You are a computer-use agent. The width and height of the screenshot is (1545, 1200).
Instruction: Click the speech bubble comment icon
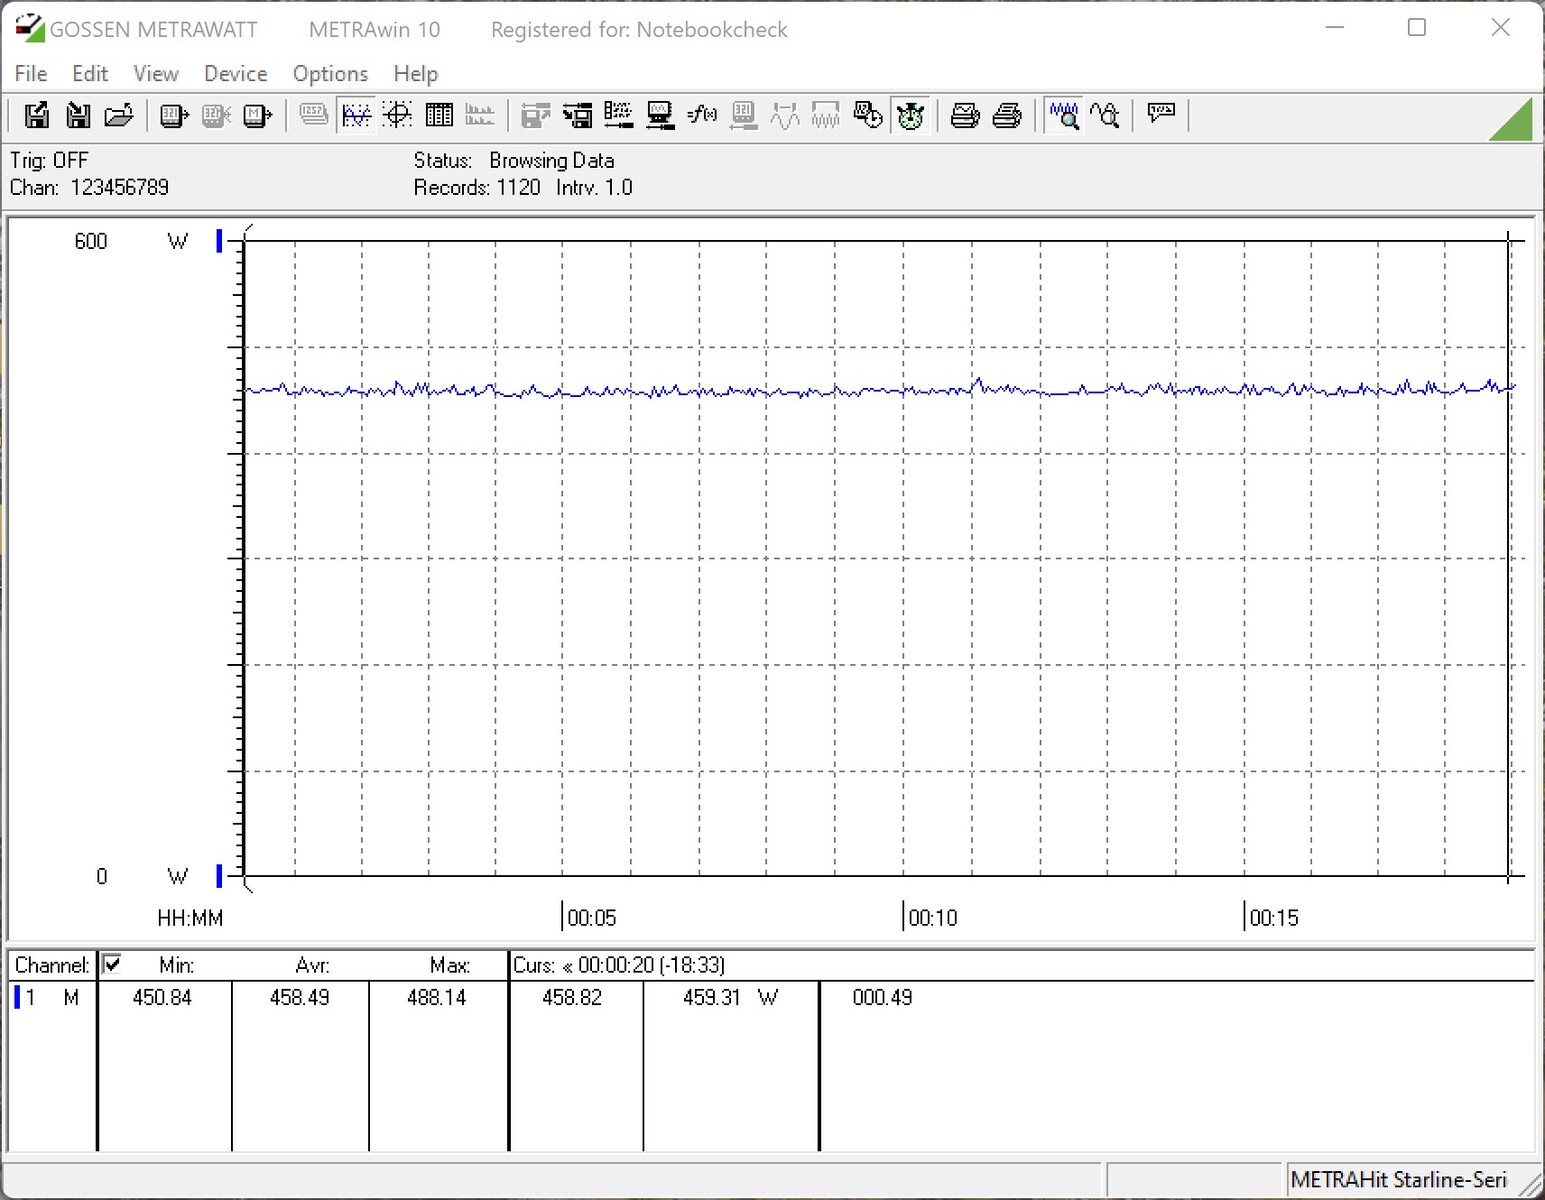[x=1161, y=114]
